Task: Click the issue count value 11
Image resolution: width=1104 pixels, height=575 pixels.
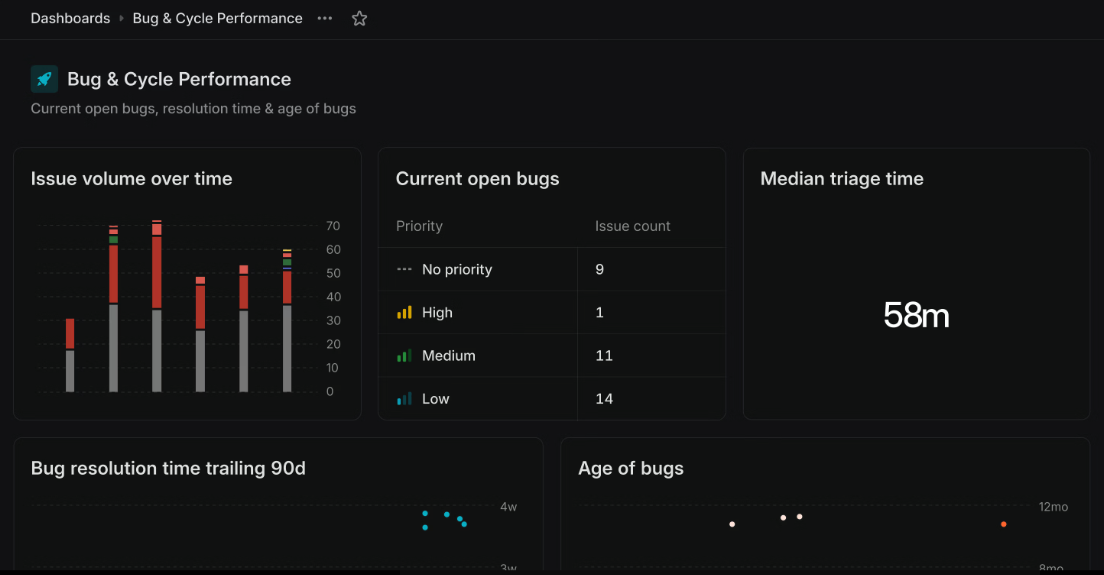Action: [603, 355]
